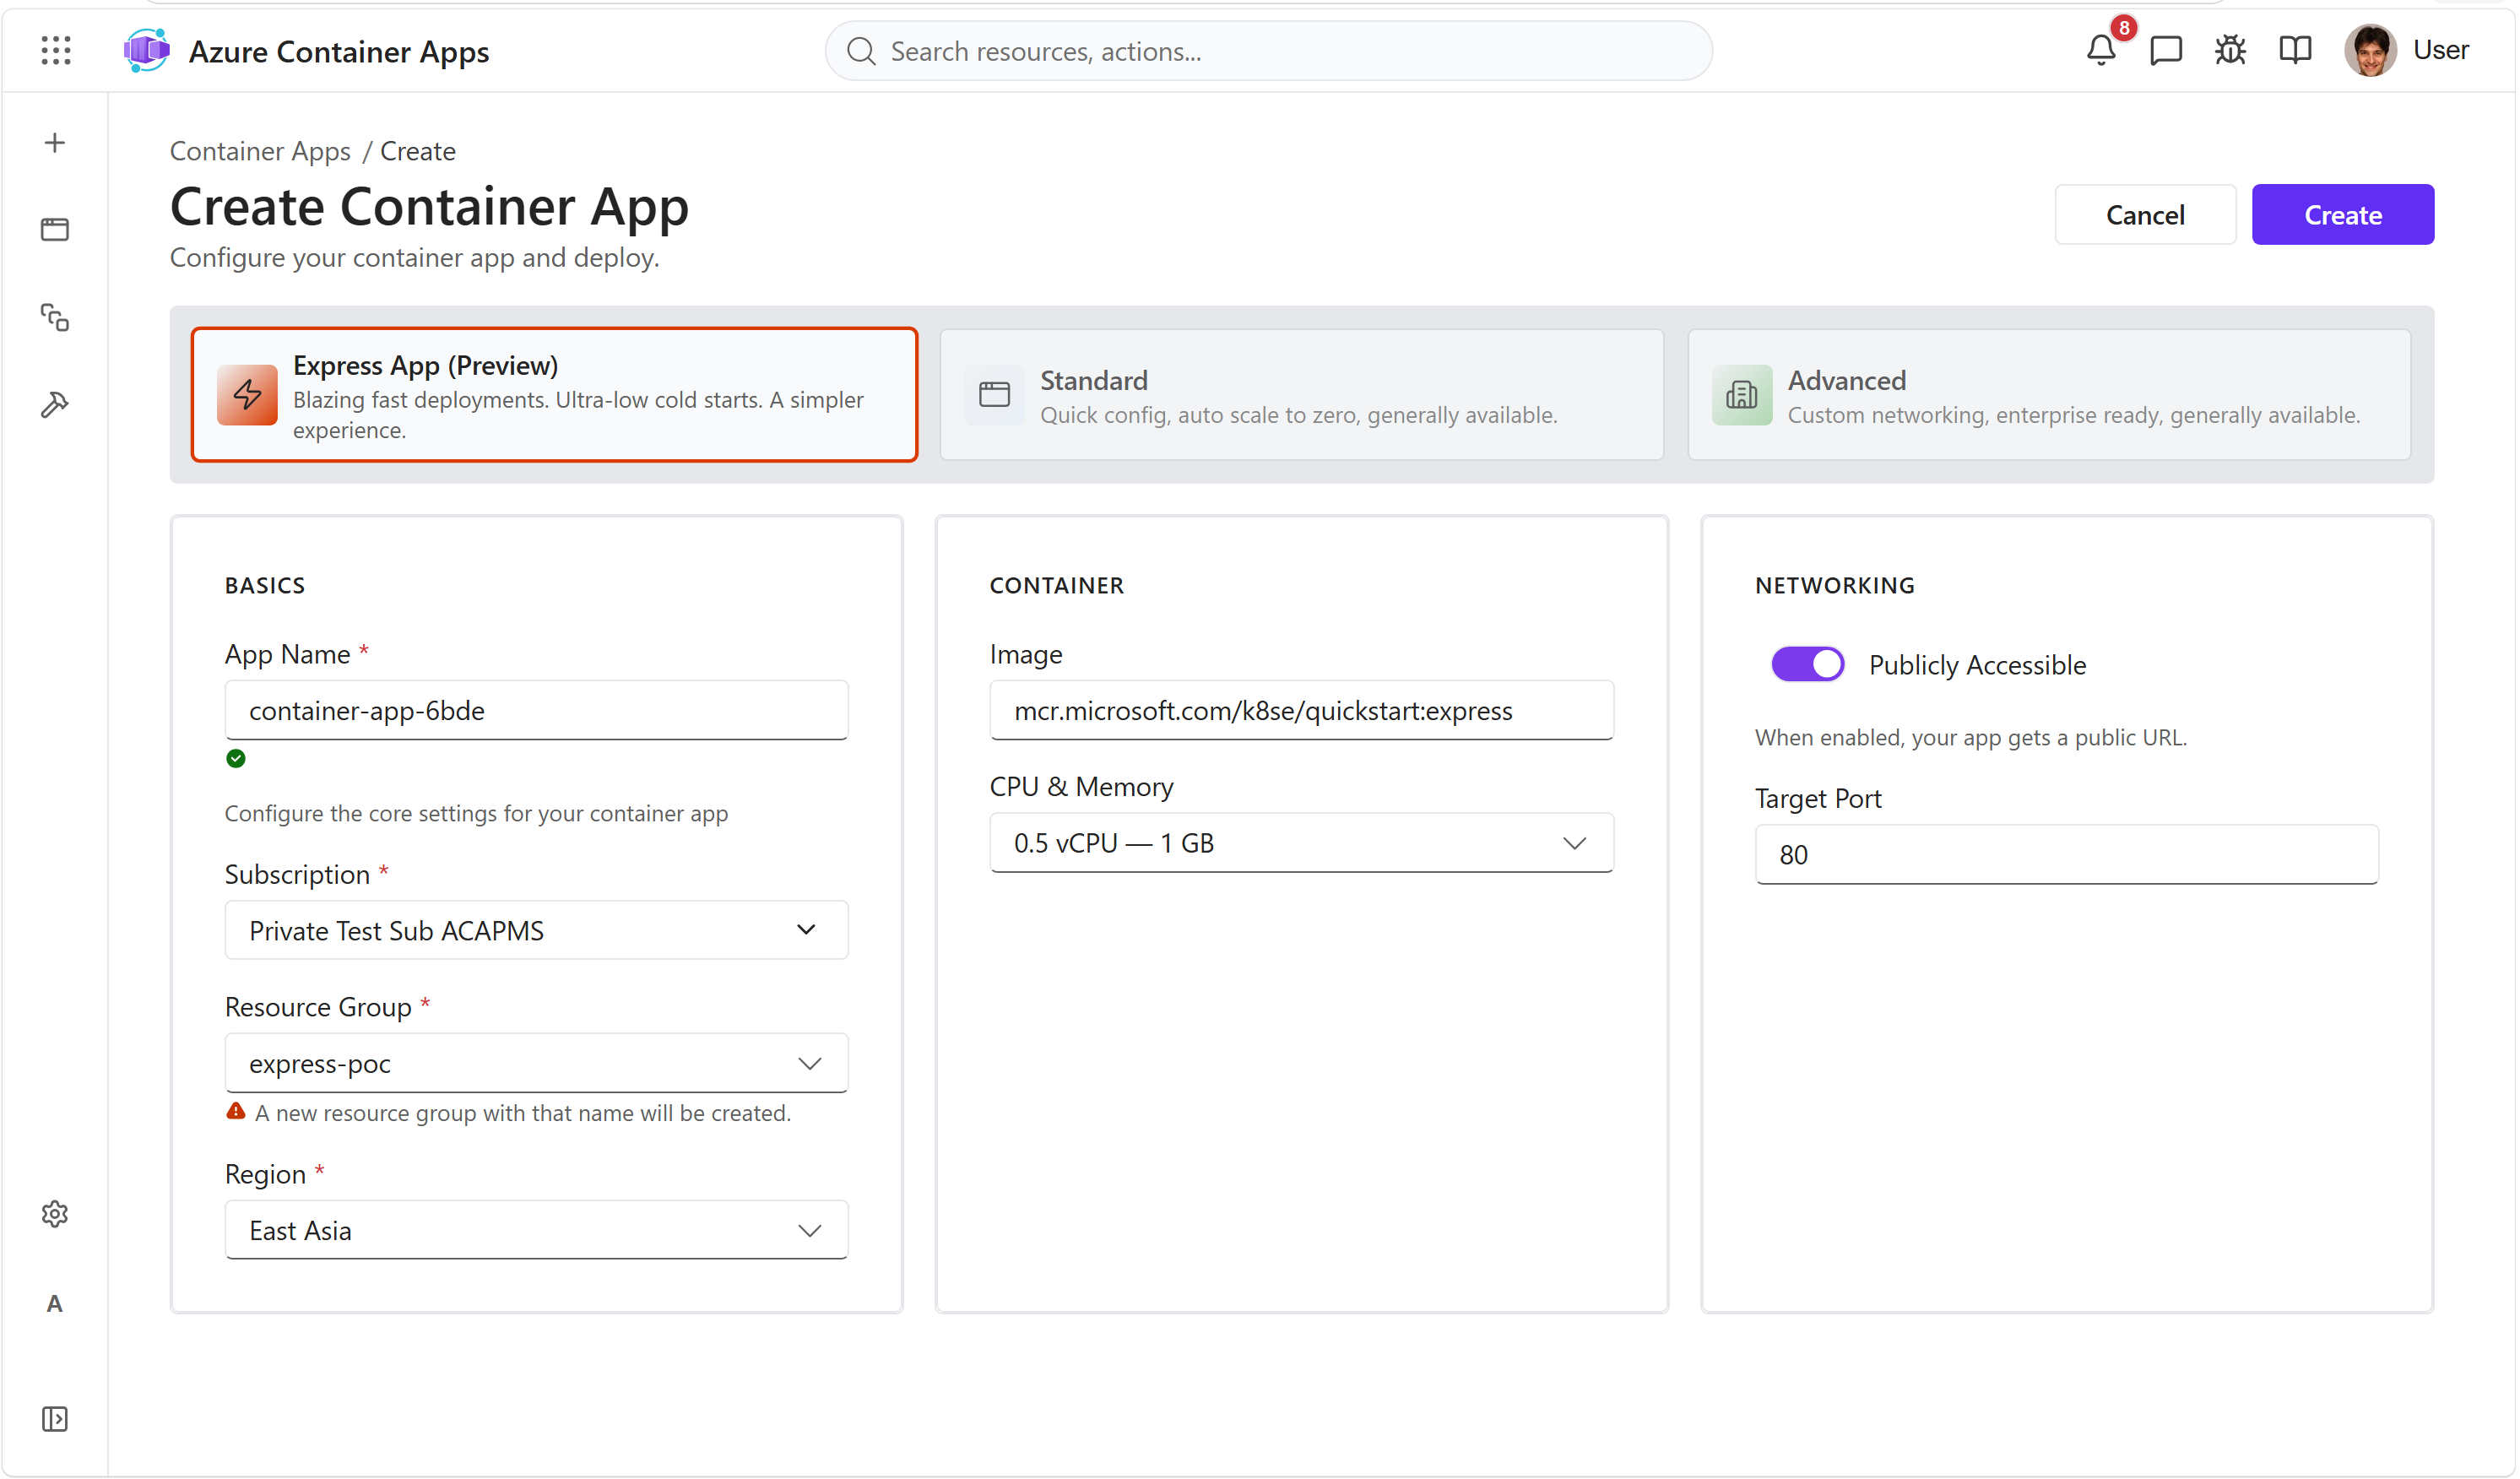Viewport: 2520px width, 1479px height.
Task: Click 'A new resource group with that name will be created.' message
Action: (x=523, y=1113)
